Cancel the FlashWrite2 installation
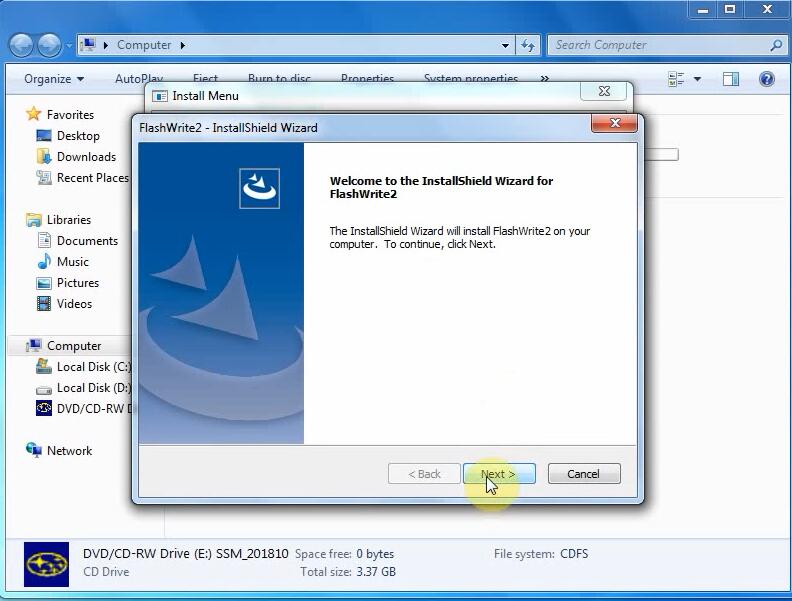792x601 pixels. [584, 474]
